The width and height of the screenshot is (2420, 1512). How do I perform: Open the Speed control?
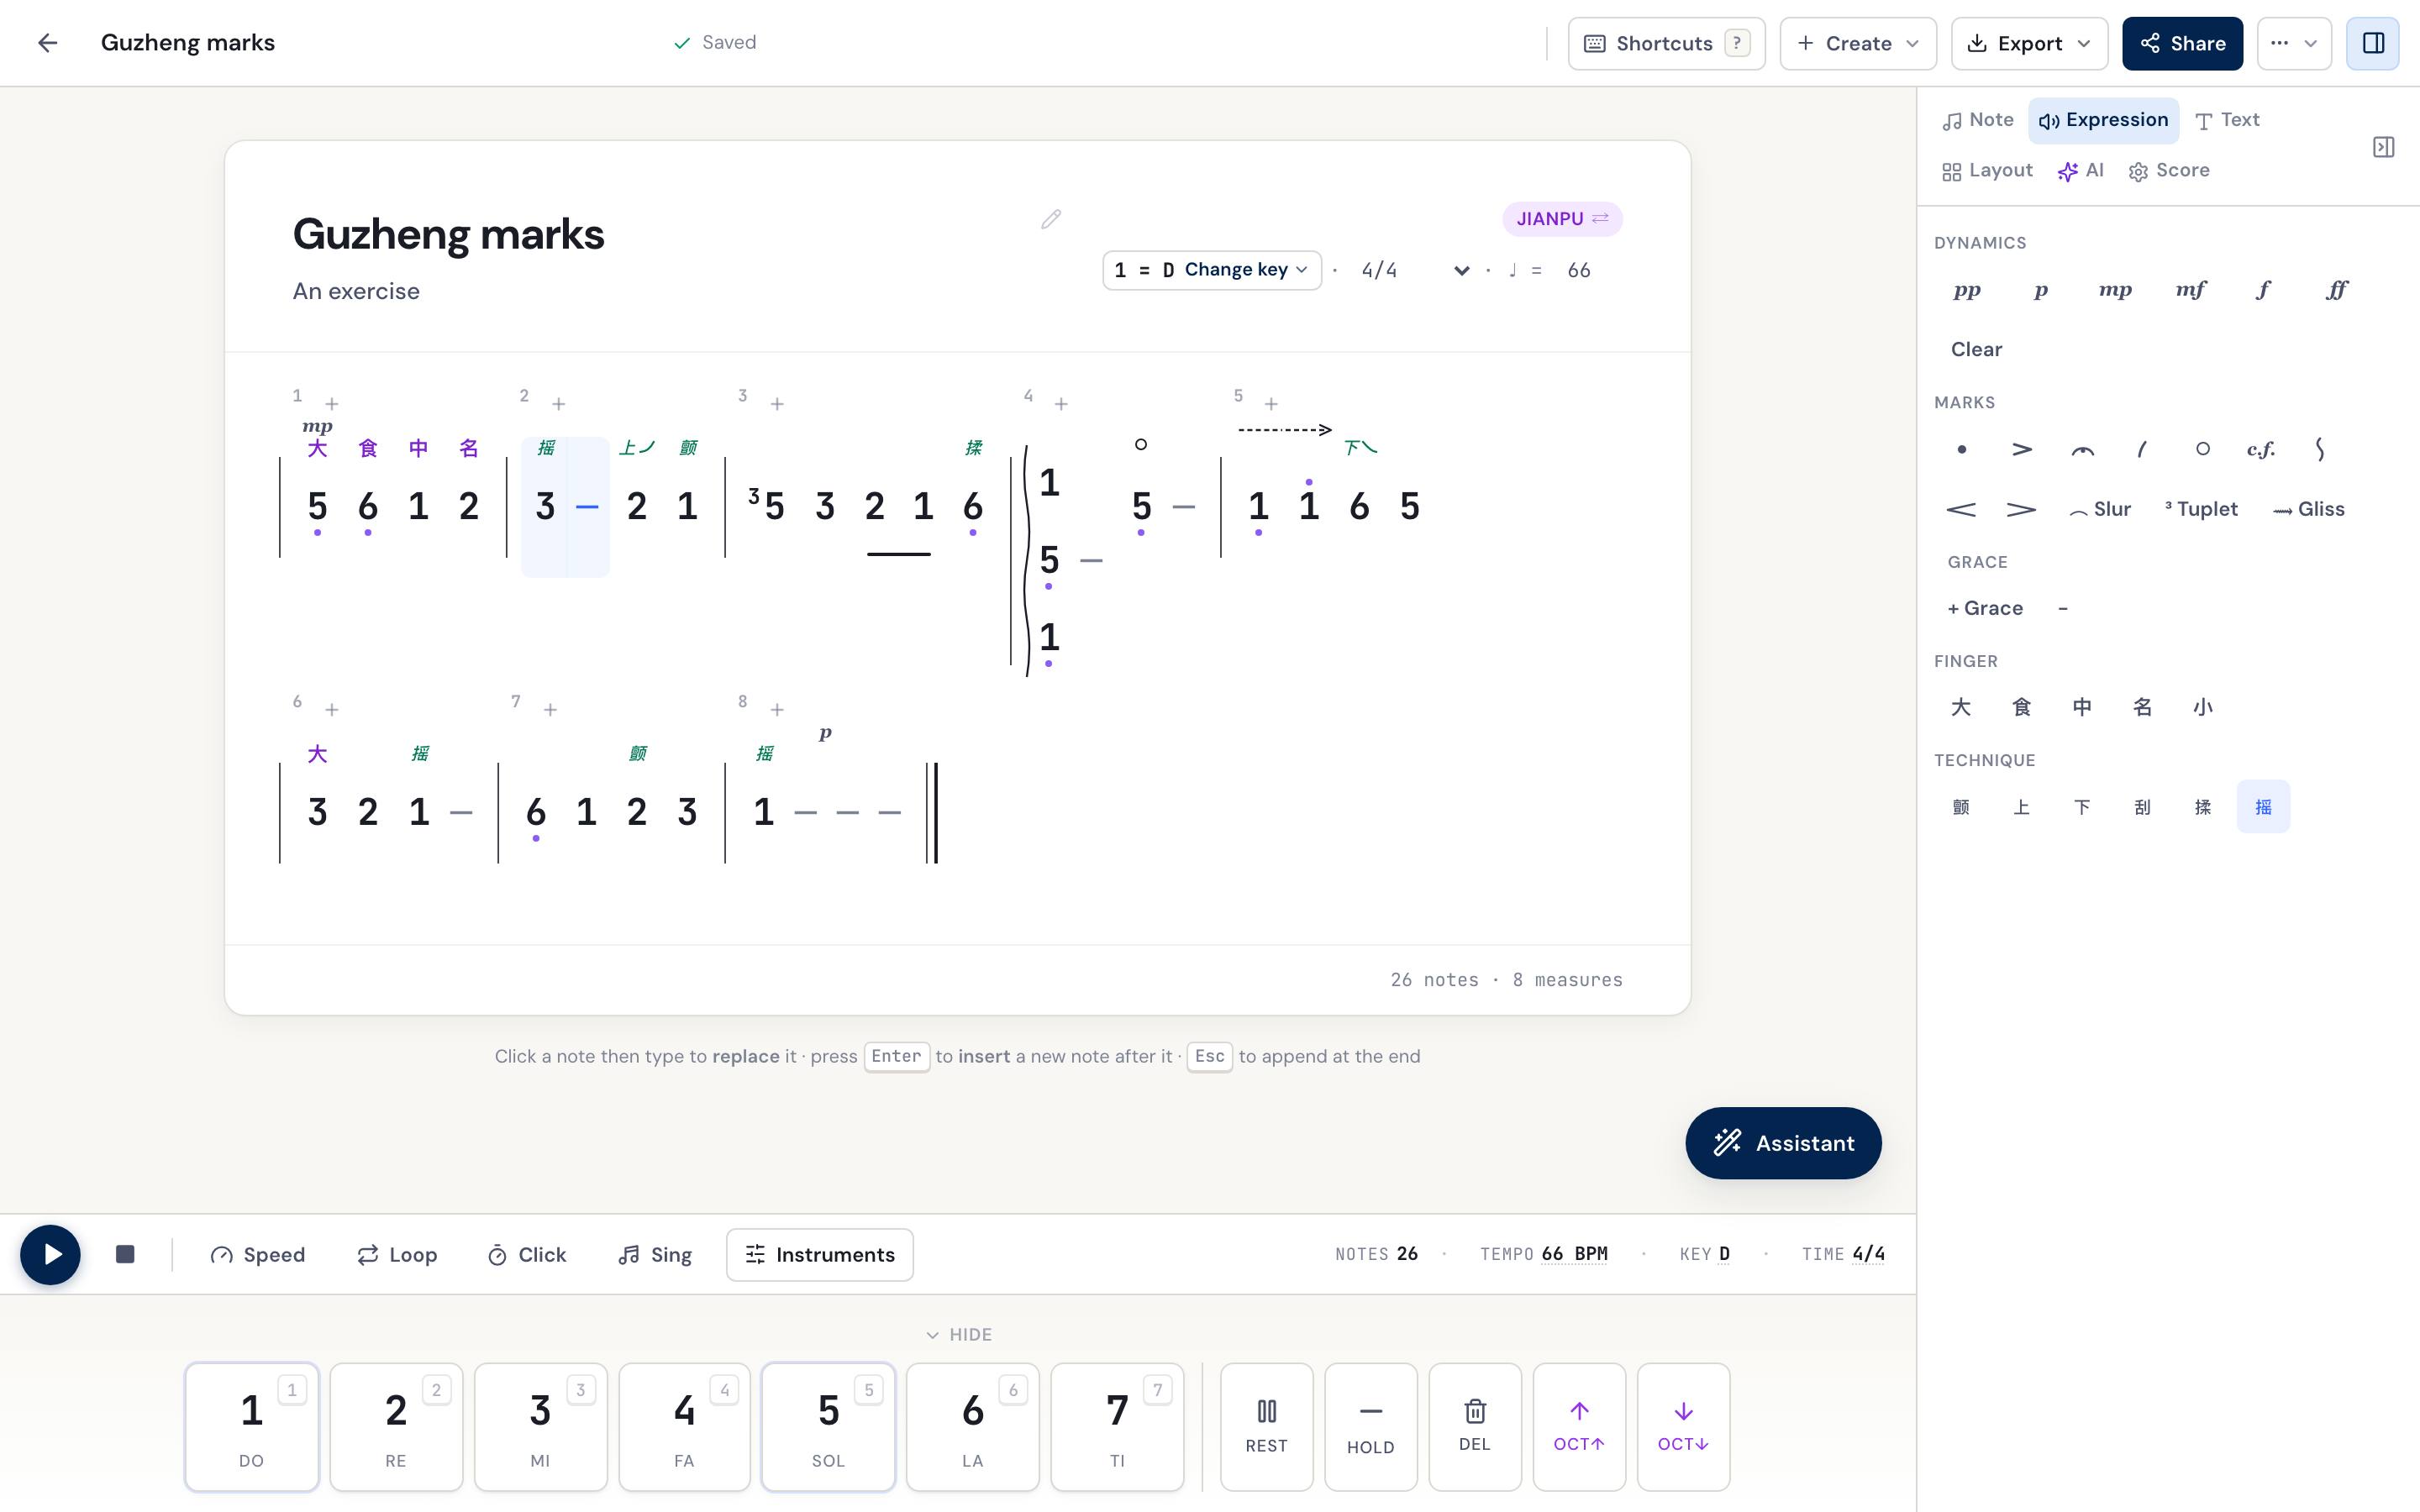point(258,1254)
